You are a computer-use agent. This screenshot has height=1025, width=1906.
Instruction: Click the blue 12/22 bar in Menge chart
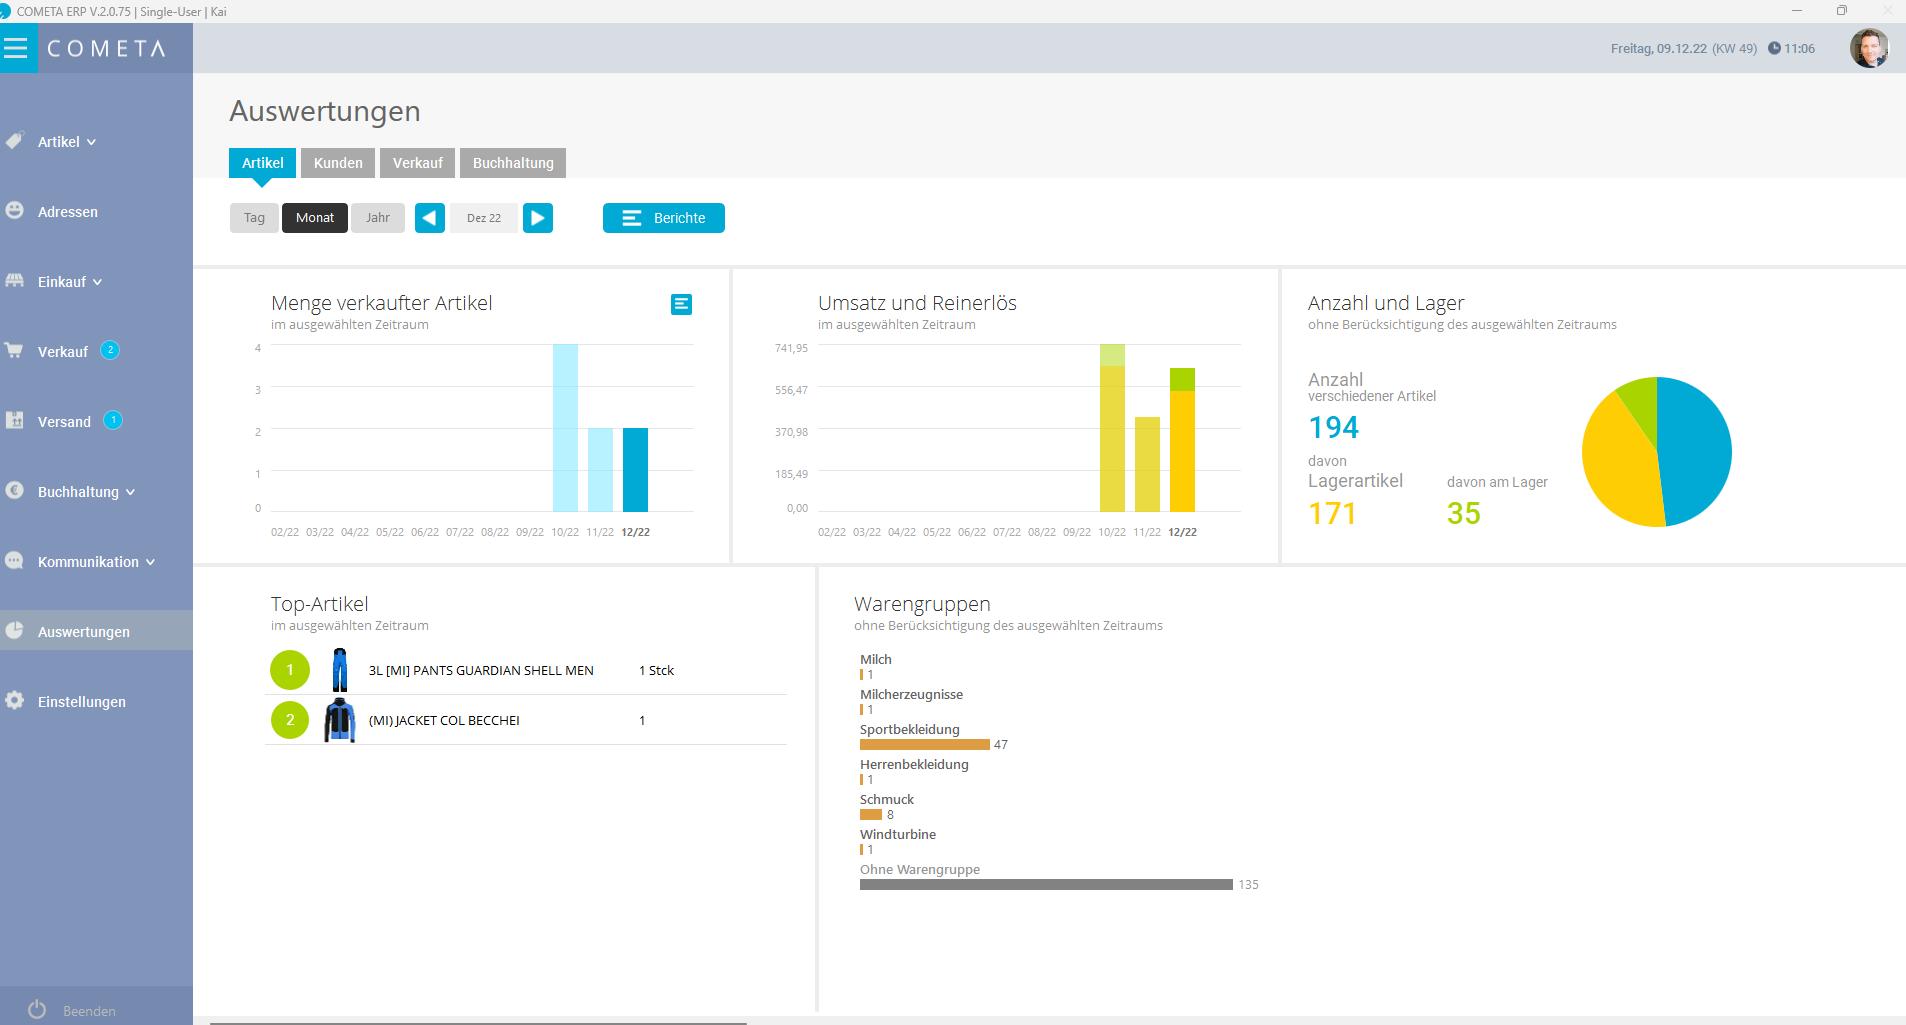(x=635, y=470)
